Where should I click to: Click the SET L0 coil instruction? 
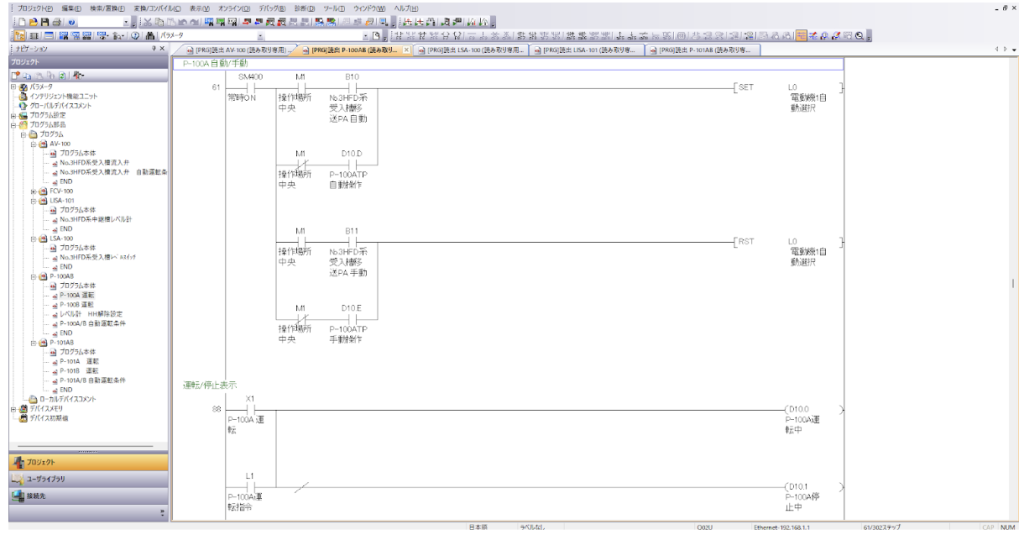pos(788,88)
